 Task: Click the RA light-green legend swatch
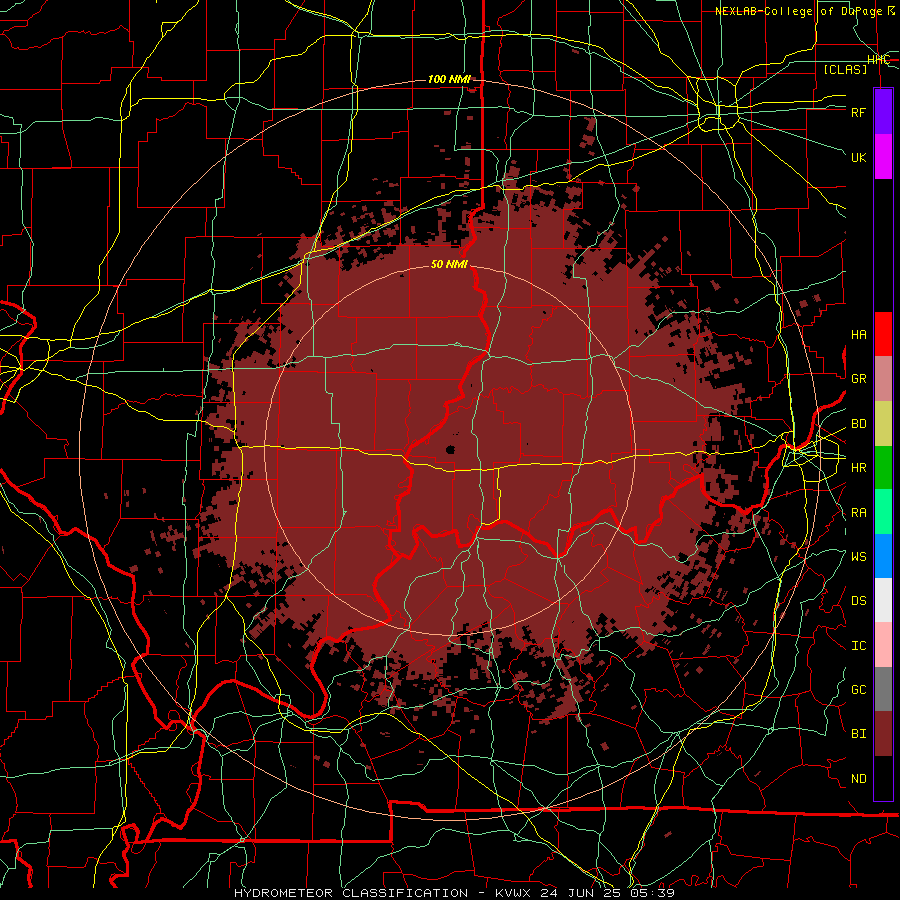883,512
